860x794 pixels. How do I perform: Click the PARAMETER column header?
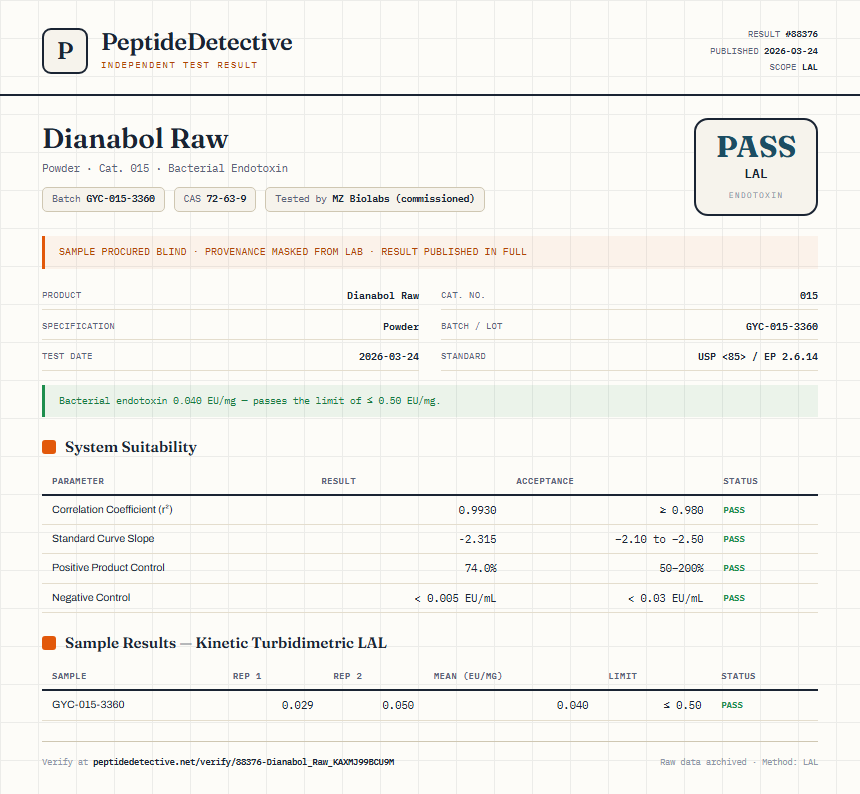point(78,481)
